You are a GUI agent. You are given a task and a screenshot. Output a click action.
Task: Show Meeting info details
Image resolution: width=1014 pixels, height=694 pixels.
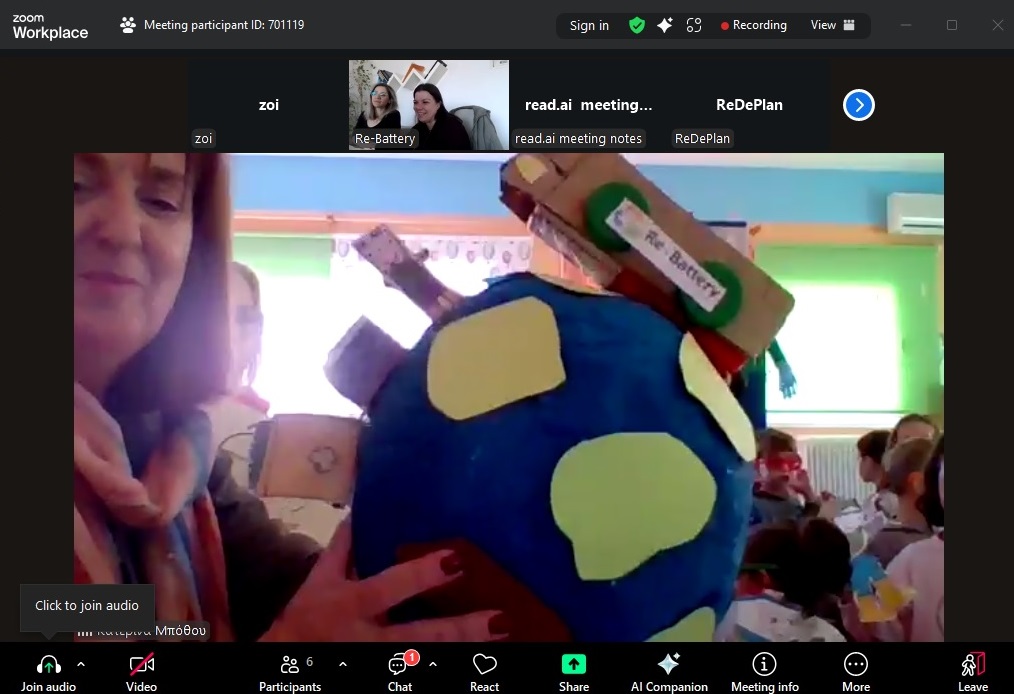tap(764, 665)
